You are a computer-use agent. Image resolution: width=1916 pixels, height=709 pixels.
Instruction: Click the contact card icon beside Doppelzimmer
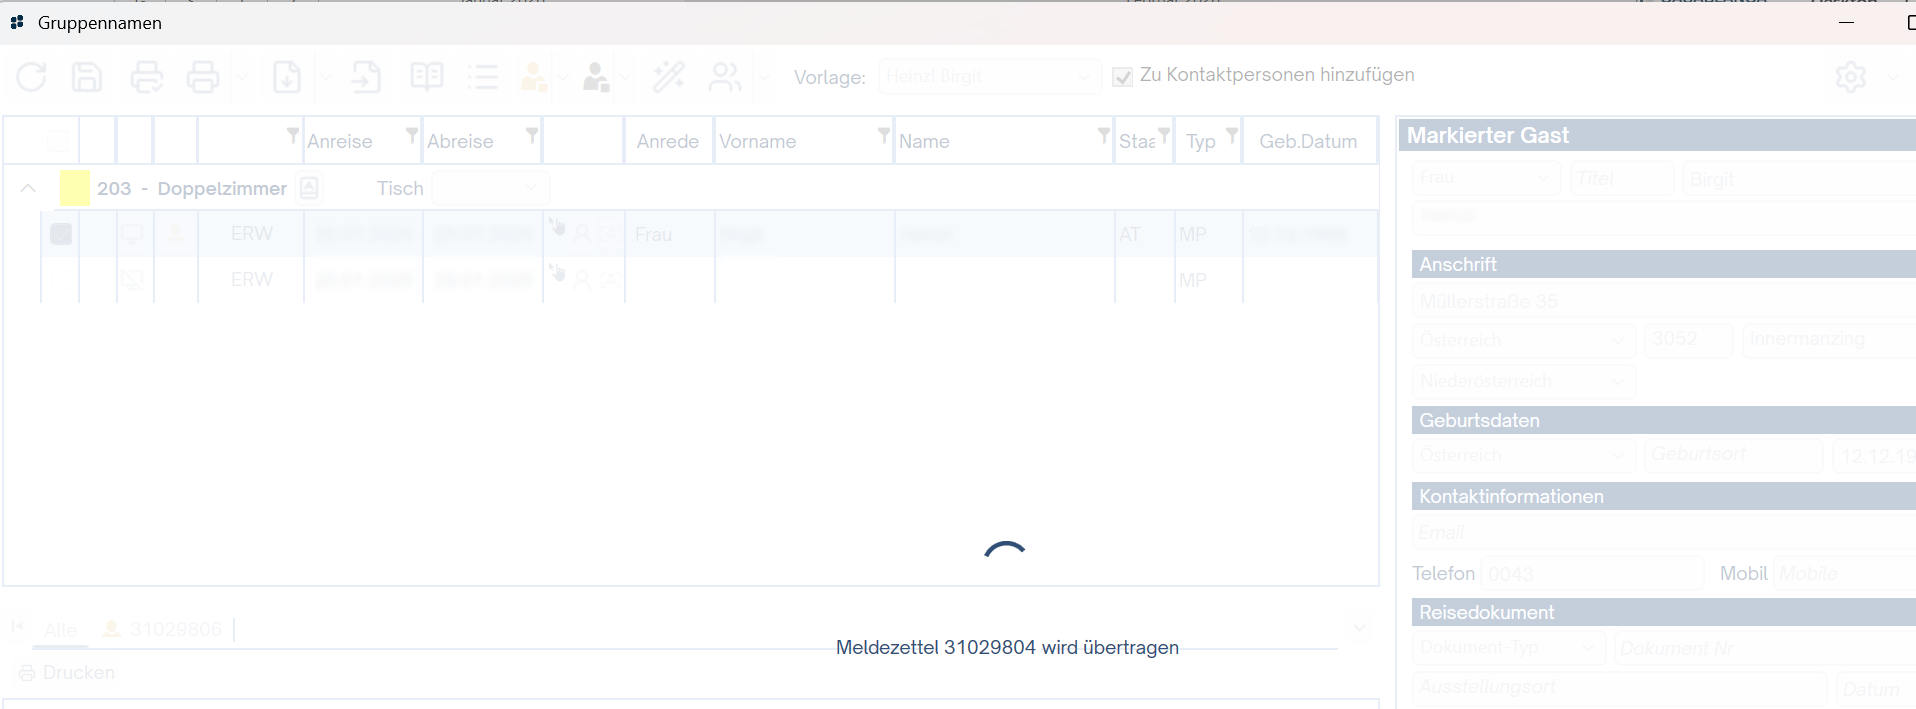(x=310, y=188)
